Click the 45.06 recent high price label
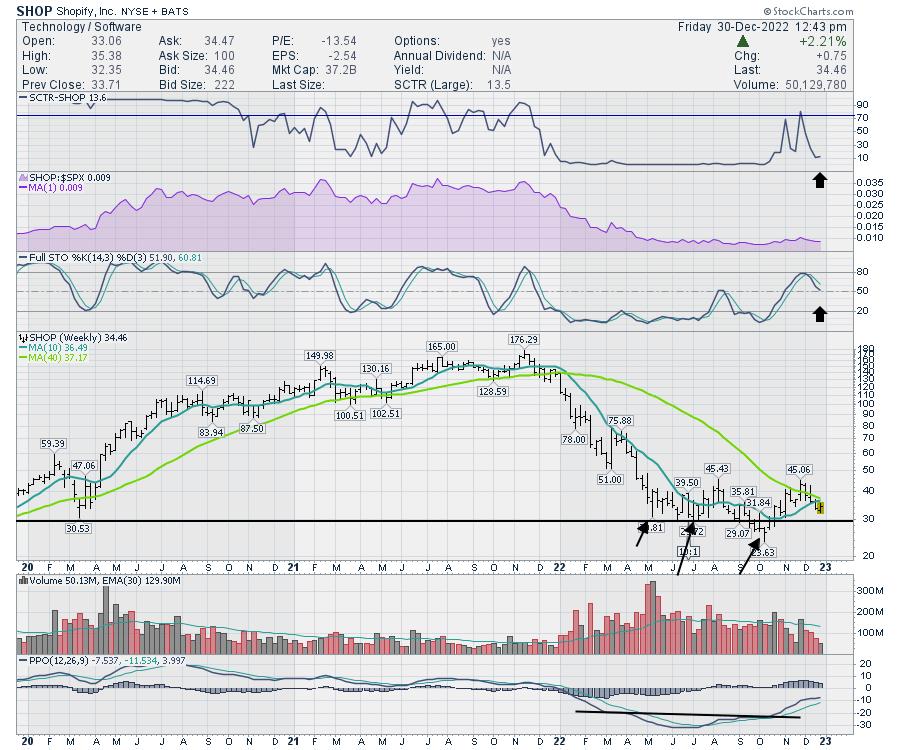Screen dimensions: 900x750 [799, 469]
